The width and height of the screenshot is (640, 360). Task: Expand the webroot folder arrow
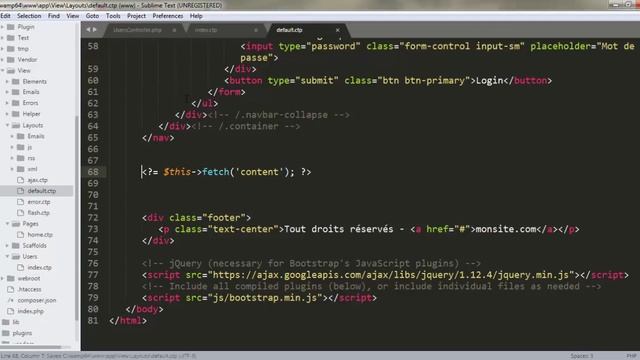pos(2,278)
